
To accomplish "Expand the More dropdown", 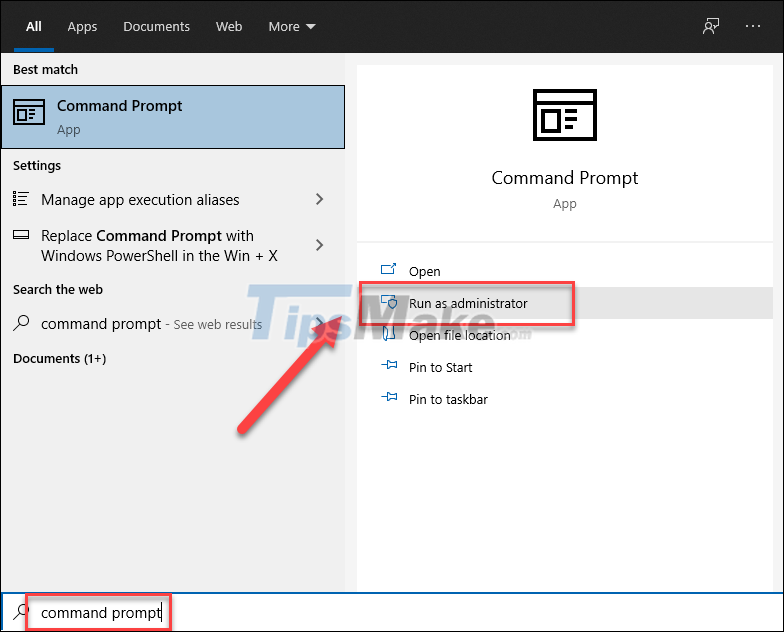I will click(292, 26).
